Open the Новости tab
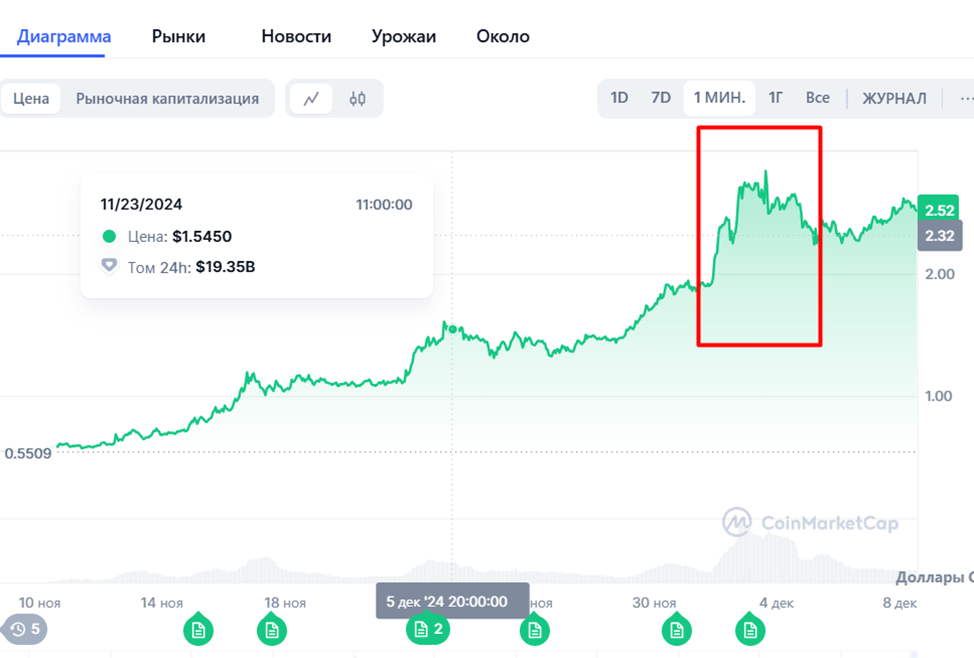Screen dimensions: 974x658 tap(296, 35)
